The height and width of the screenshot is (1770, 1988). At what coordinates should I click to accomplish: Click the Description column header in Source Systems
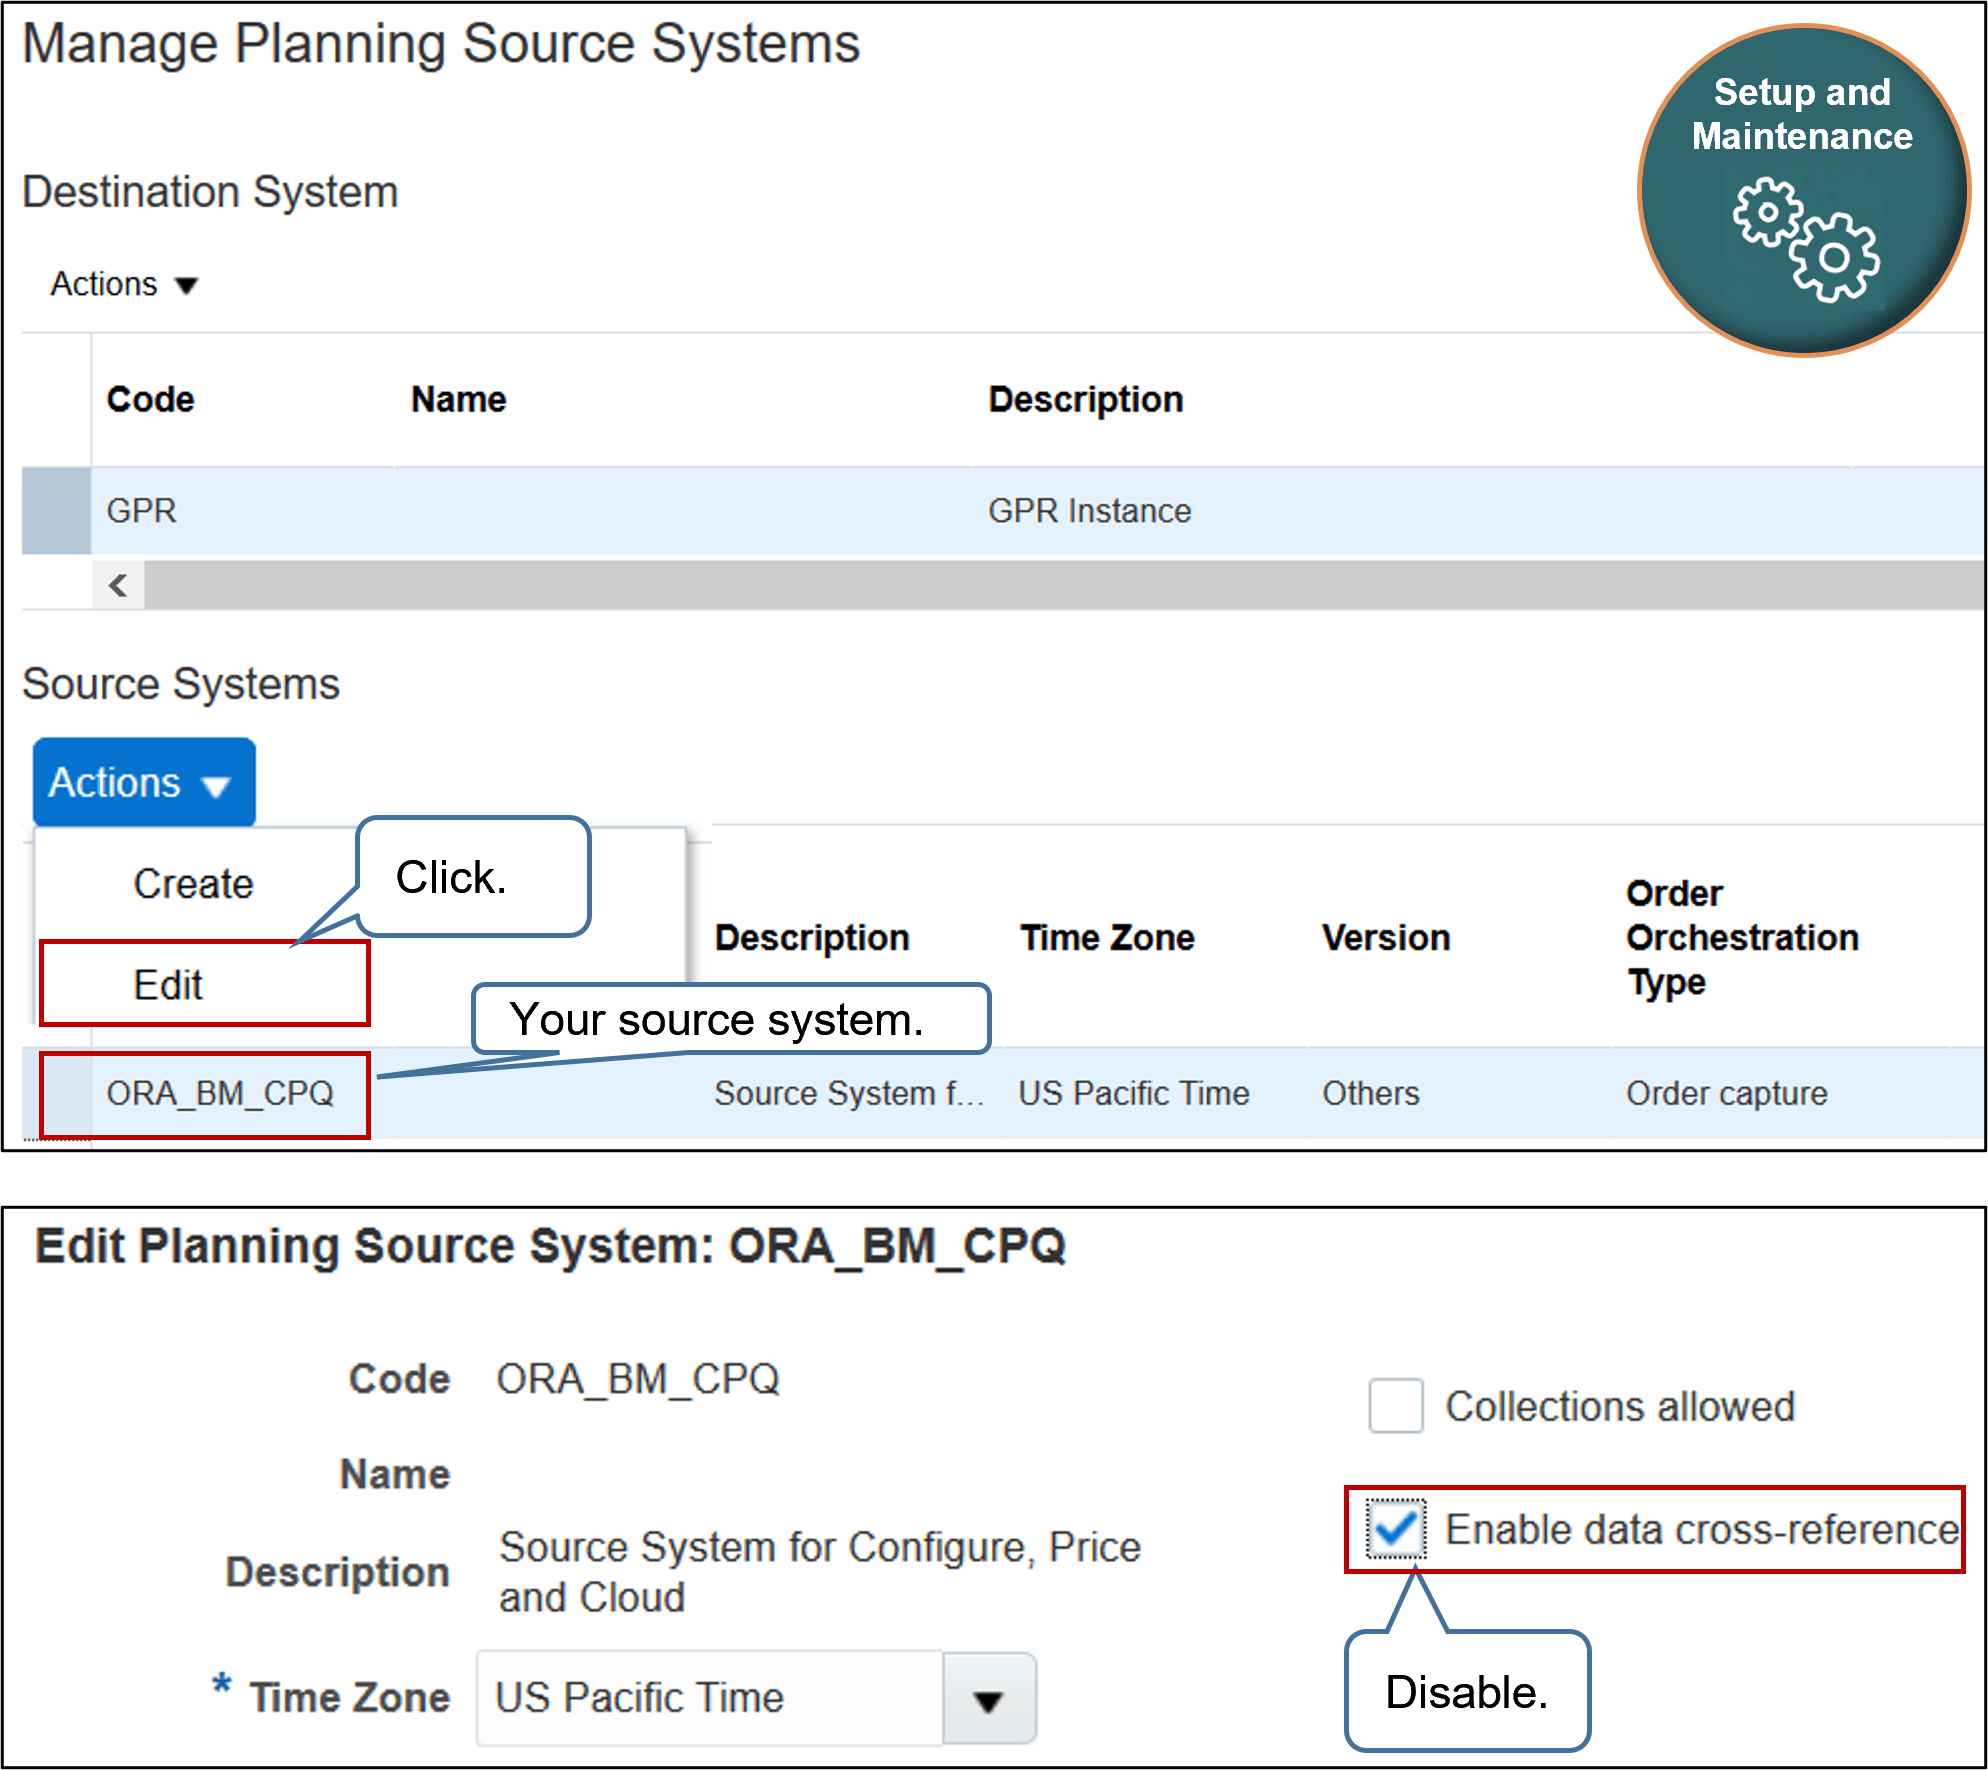812,938
